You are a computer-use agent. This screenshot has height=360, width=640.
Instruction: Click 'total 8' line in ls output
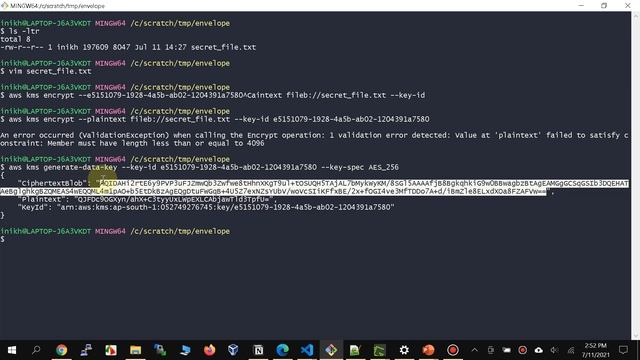pyautogui.click(x=15, y=39)
